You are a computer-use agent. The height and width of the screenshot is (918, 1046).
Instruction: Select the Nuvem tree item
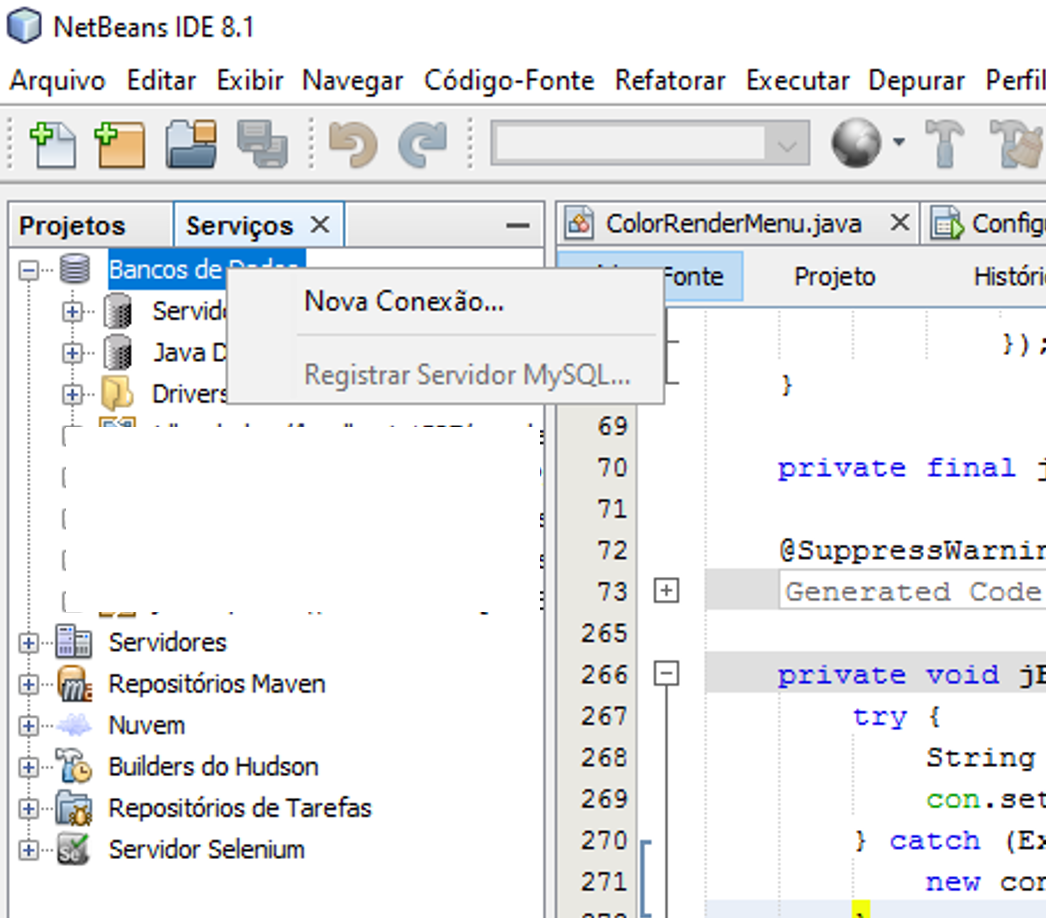(147, 725)
